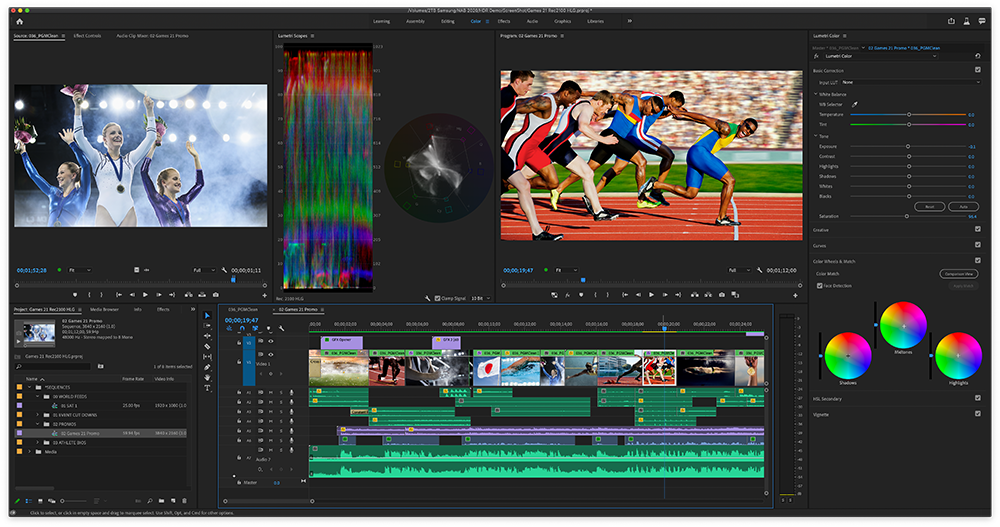Viewport: 1000px width, 527px height.
Task: Toggle the Curves section checkbox
Action: (x=977, y=244)
